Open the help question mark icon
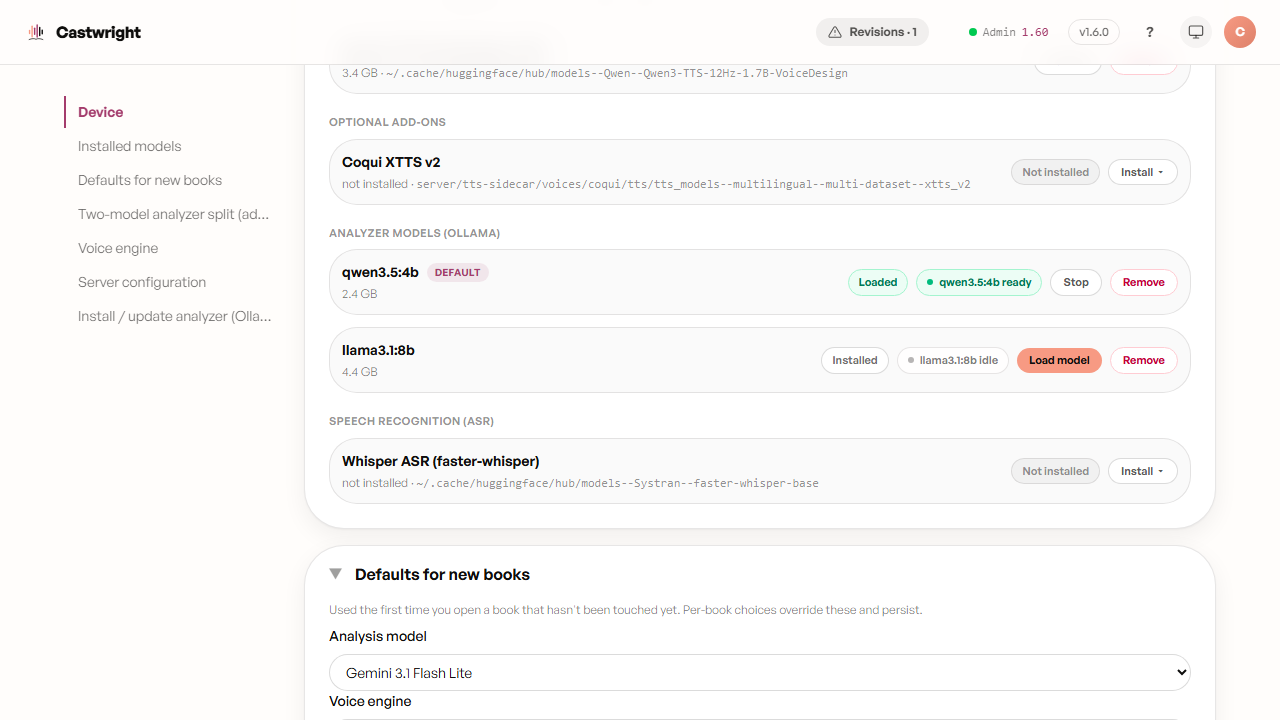The image size is (1280, 720). click(x=1150, y=32)
